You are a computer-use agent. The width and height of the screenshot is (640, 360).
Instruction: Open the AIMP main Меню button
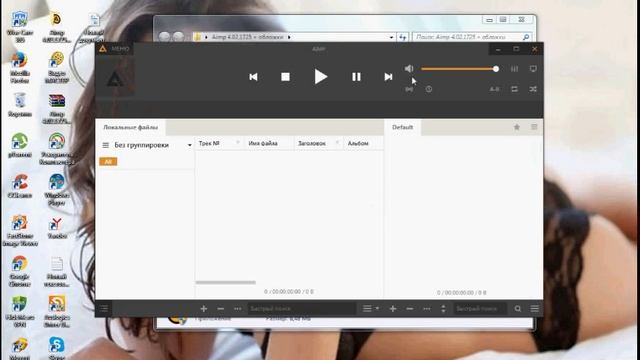pos(115,49)
